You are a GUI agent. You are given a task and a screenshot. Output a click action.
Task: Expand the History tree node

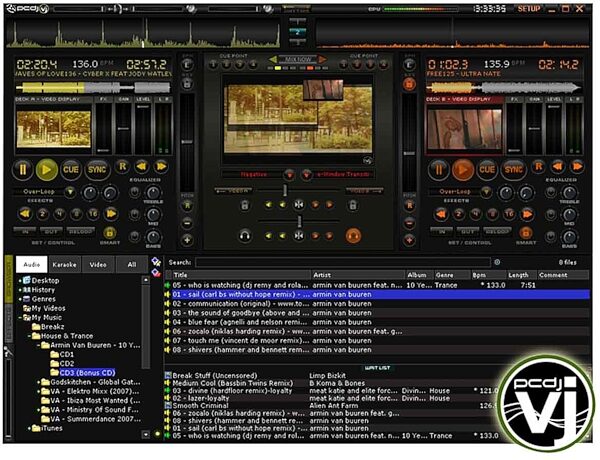point(20,290)
